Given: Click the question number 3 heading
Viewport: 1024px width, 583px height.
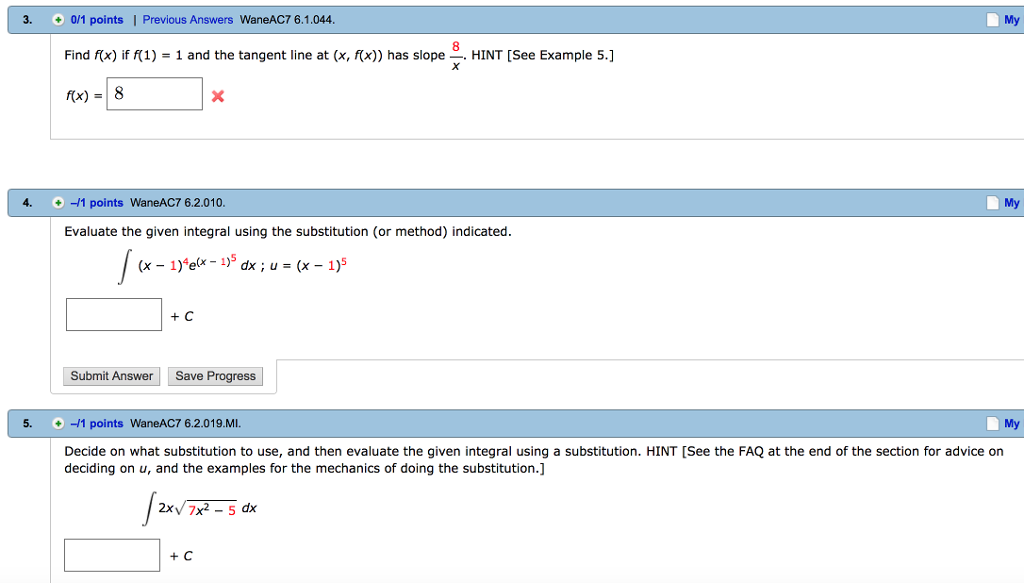Looking at the screenshot, I should click(26, 18).
